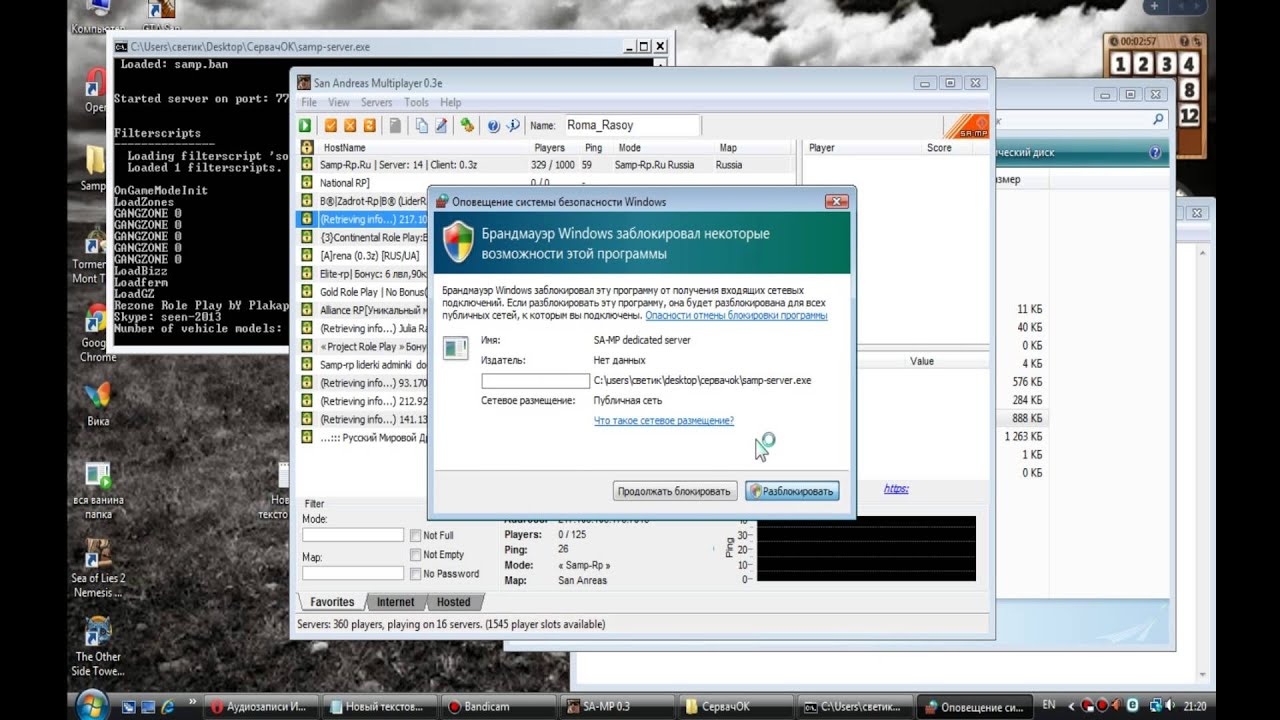Click the Mode column header in server list
Screen dimensions: 1280x720
[663, 148]
